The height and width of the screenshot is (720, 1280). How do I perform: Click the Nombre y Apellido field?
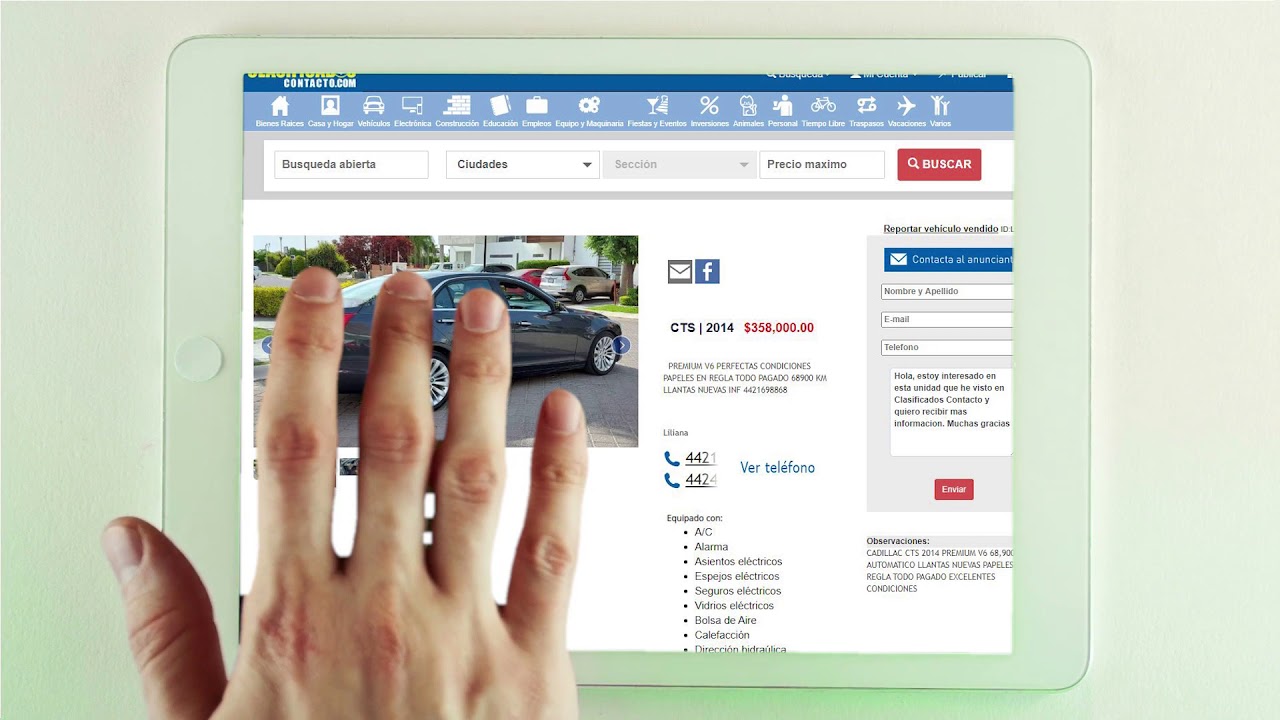[x=947, y=291]
